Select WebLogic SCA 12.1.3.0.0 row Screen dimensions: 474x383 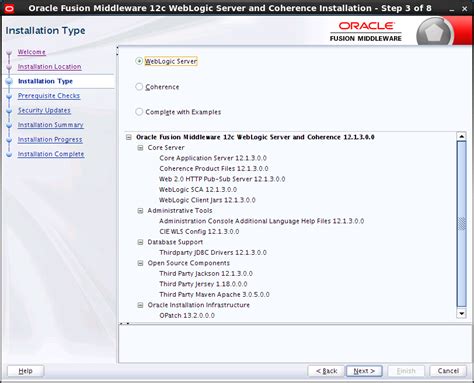198,190
